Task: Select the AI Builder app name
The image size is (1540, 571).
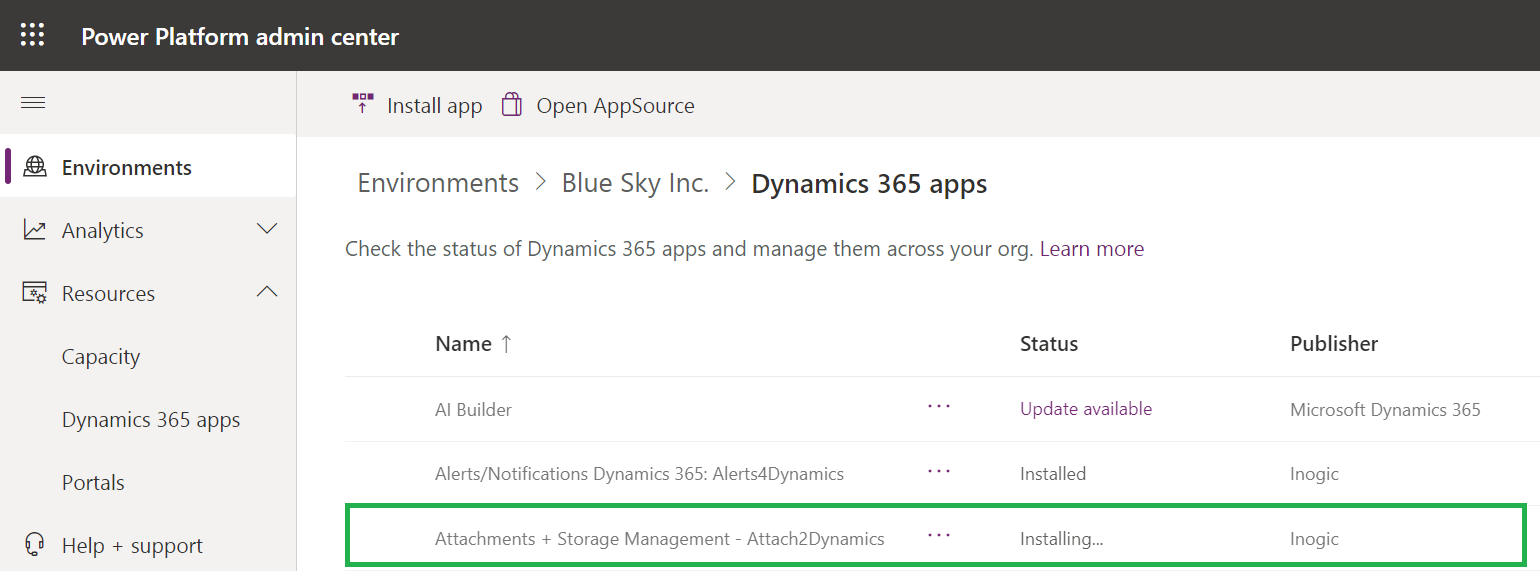Action: (473, 409)
